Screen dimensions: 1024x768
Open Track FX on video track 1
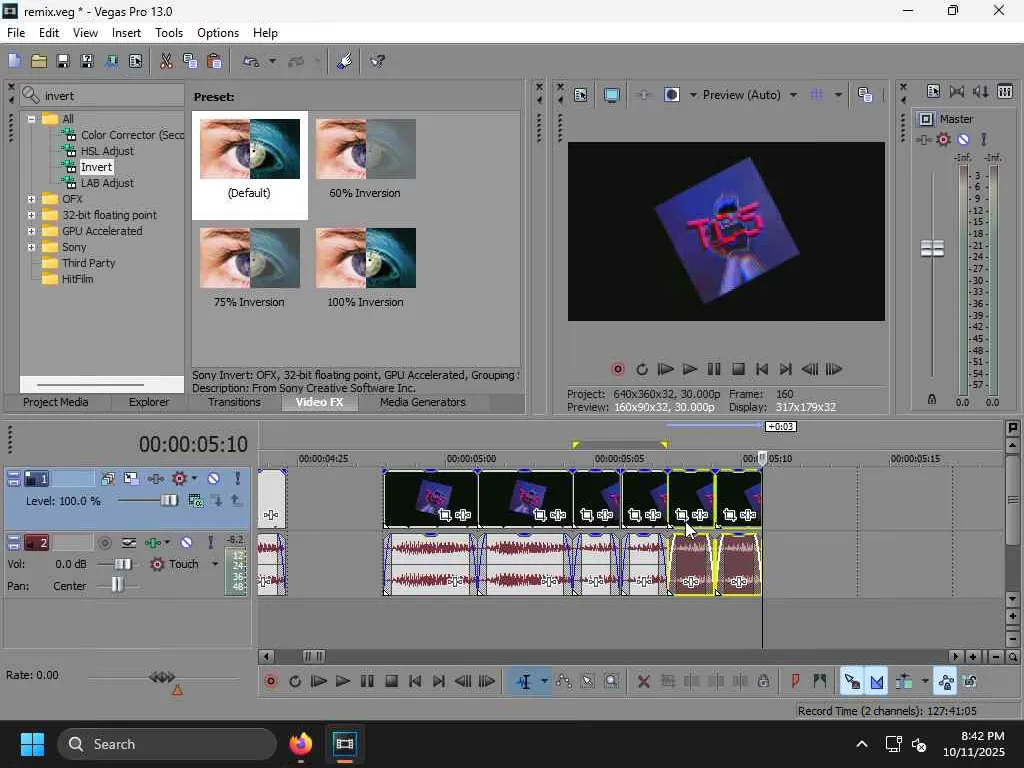click(x=155, y=479)
